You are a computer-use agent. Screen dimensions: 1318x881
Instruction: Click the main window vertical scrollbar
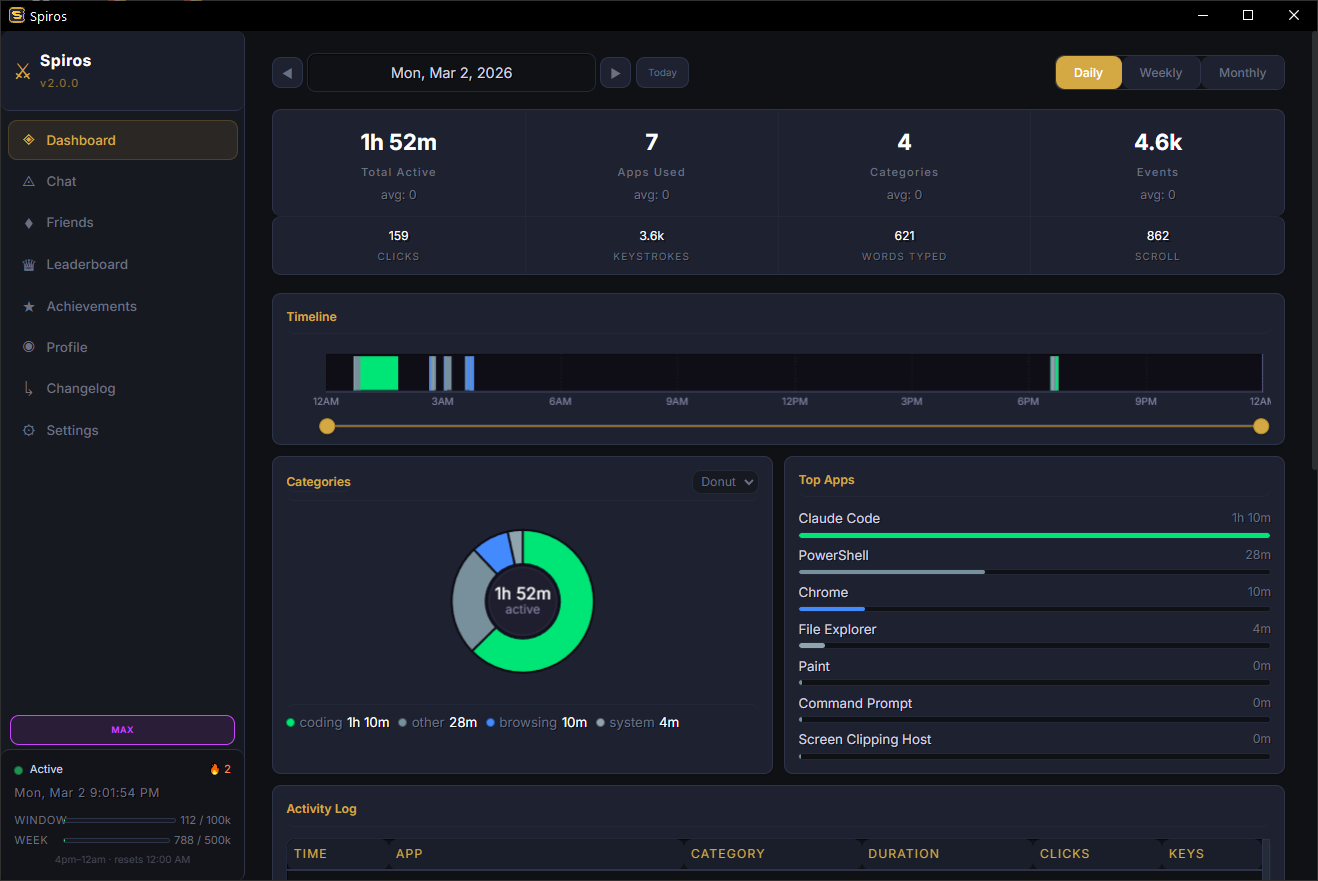(x=1313, y=250)
